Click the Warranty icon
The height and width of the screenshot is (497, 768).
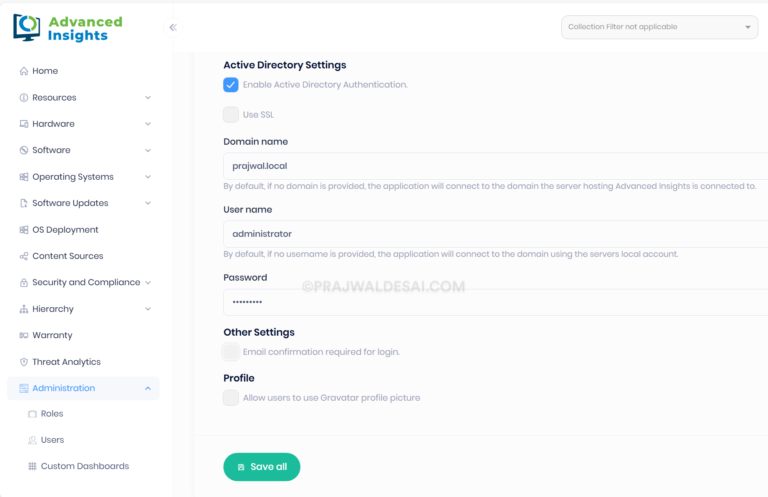coord(24,335)
